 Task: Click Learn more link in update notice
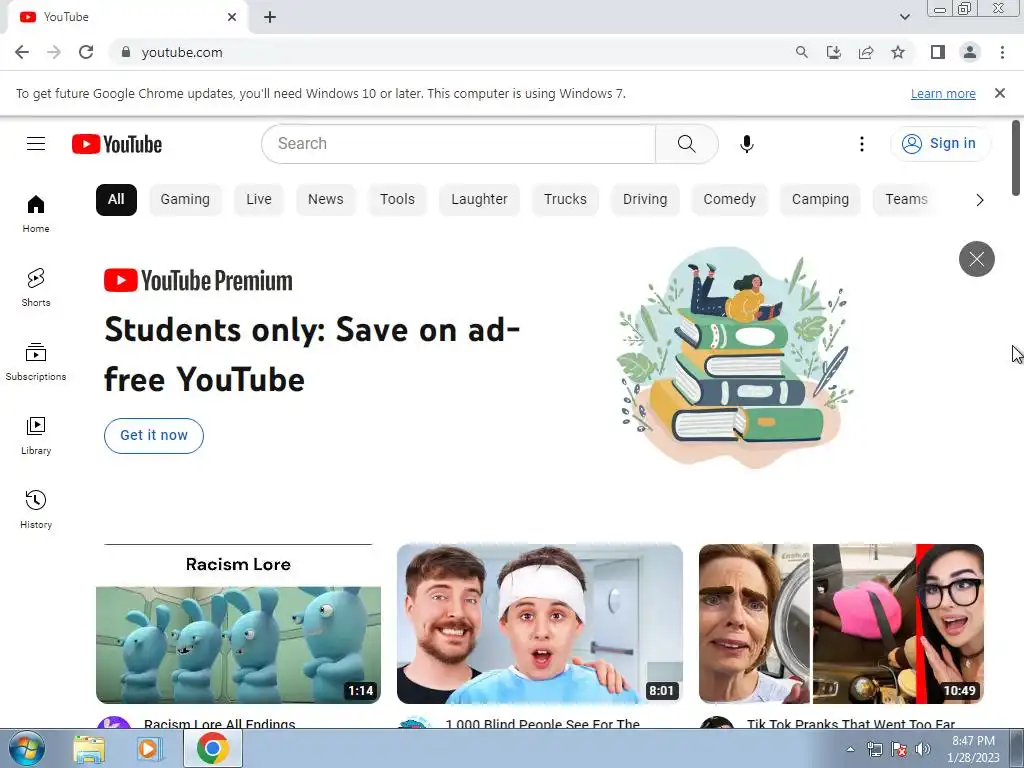point(943,93)
